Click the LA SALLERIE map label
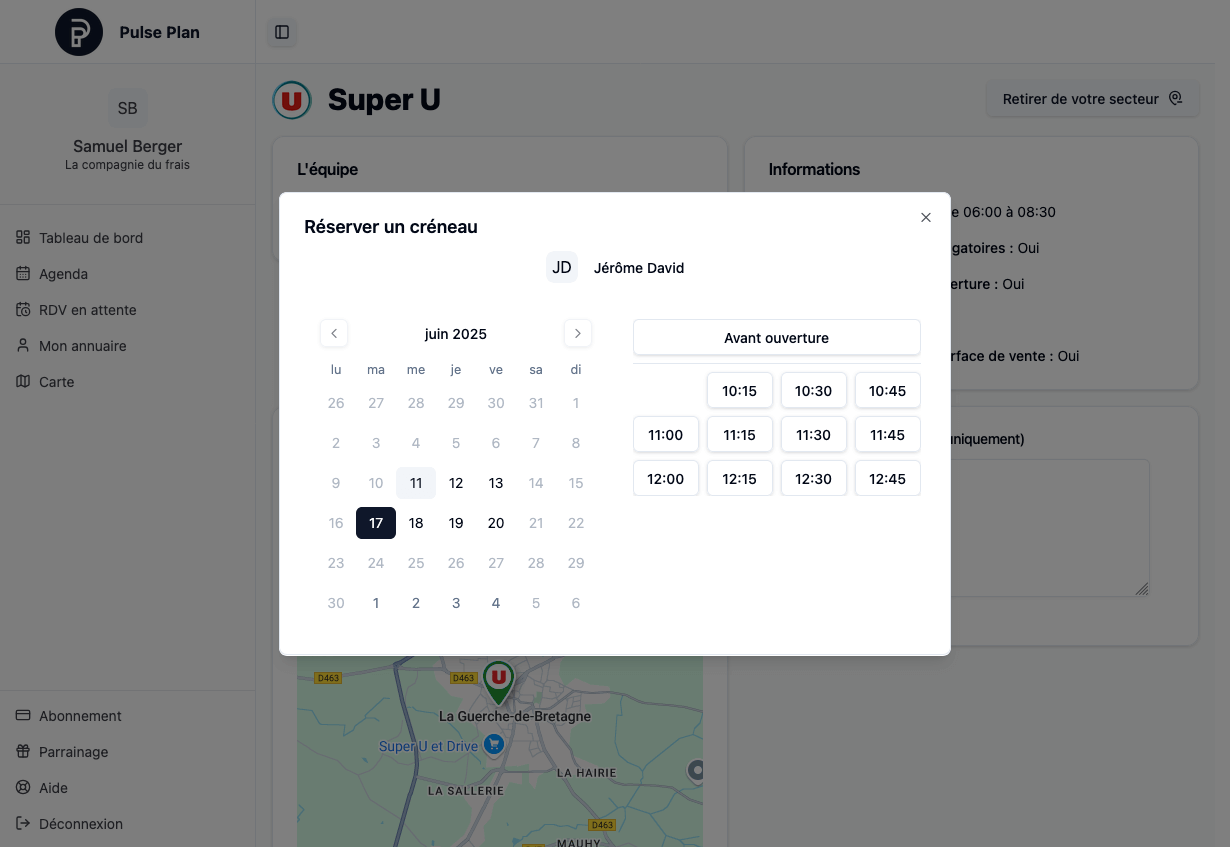The image size is (1230, 847). pyautogui.click(x=466, y=790)
